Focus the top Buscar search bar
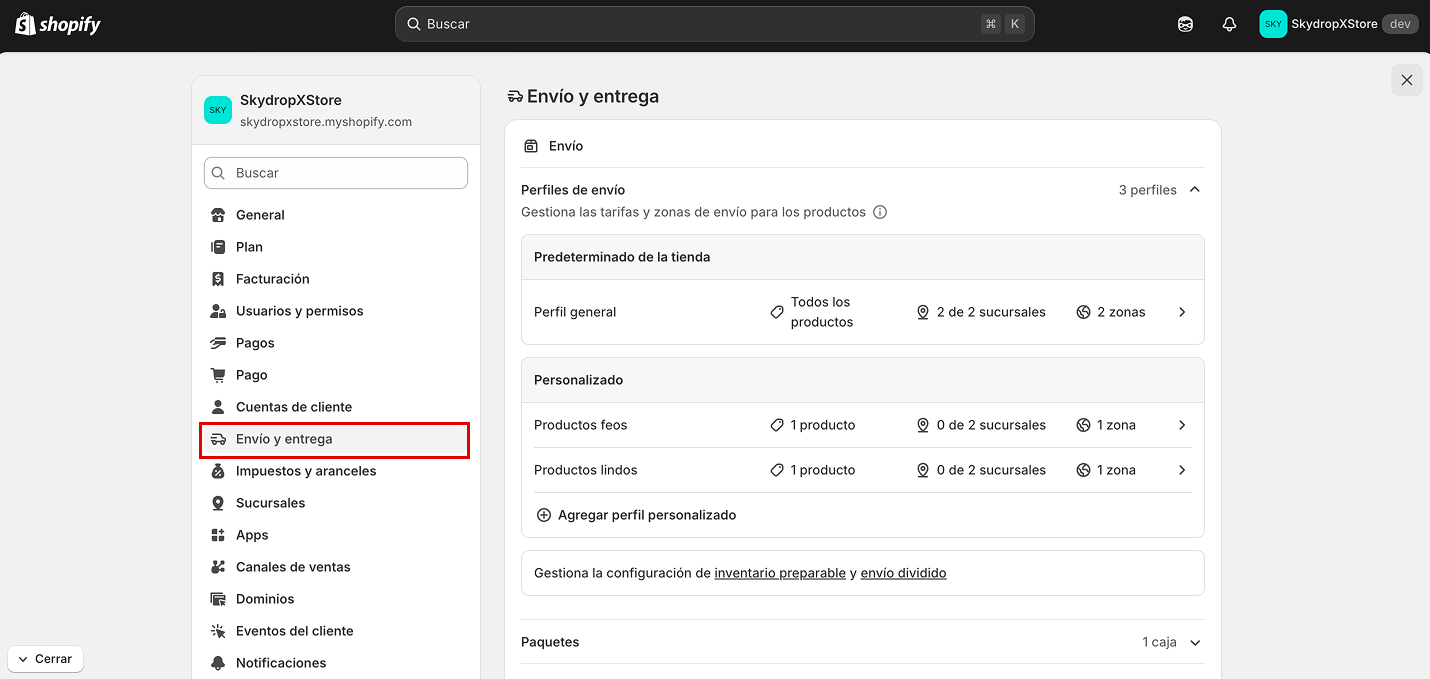Image resolution: width=1430 pixels, height=679 pixels. (x=715, y=24)
